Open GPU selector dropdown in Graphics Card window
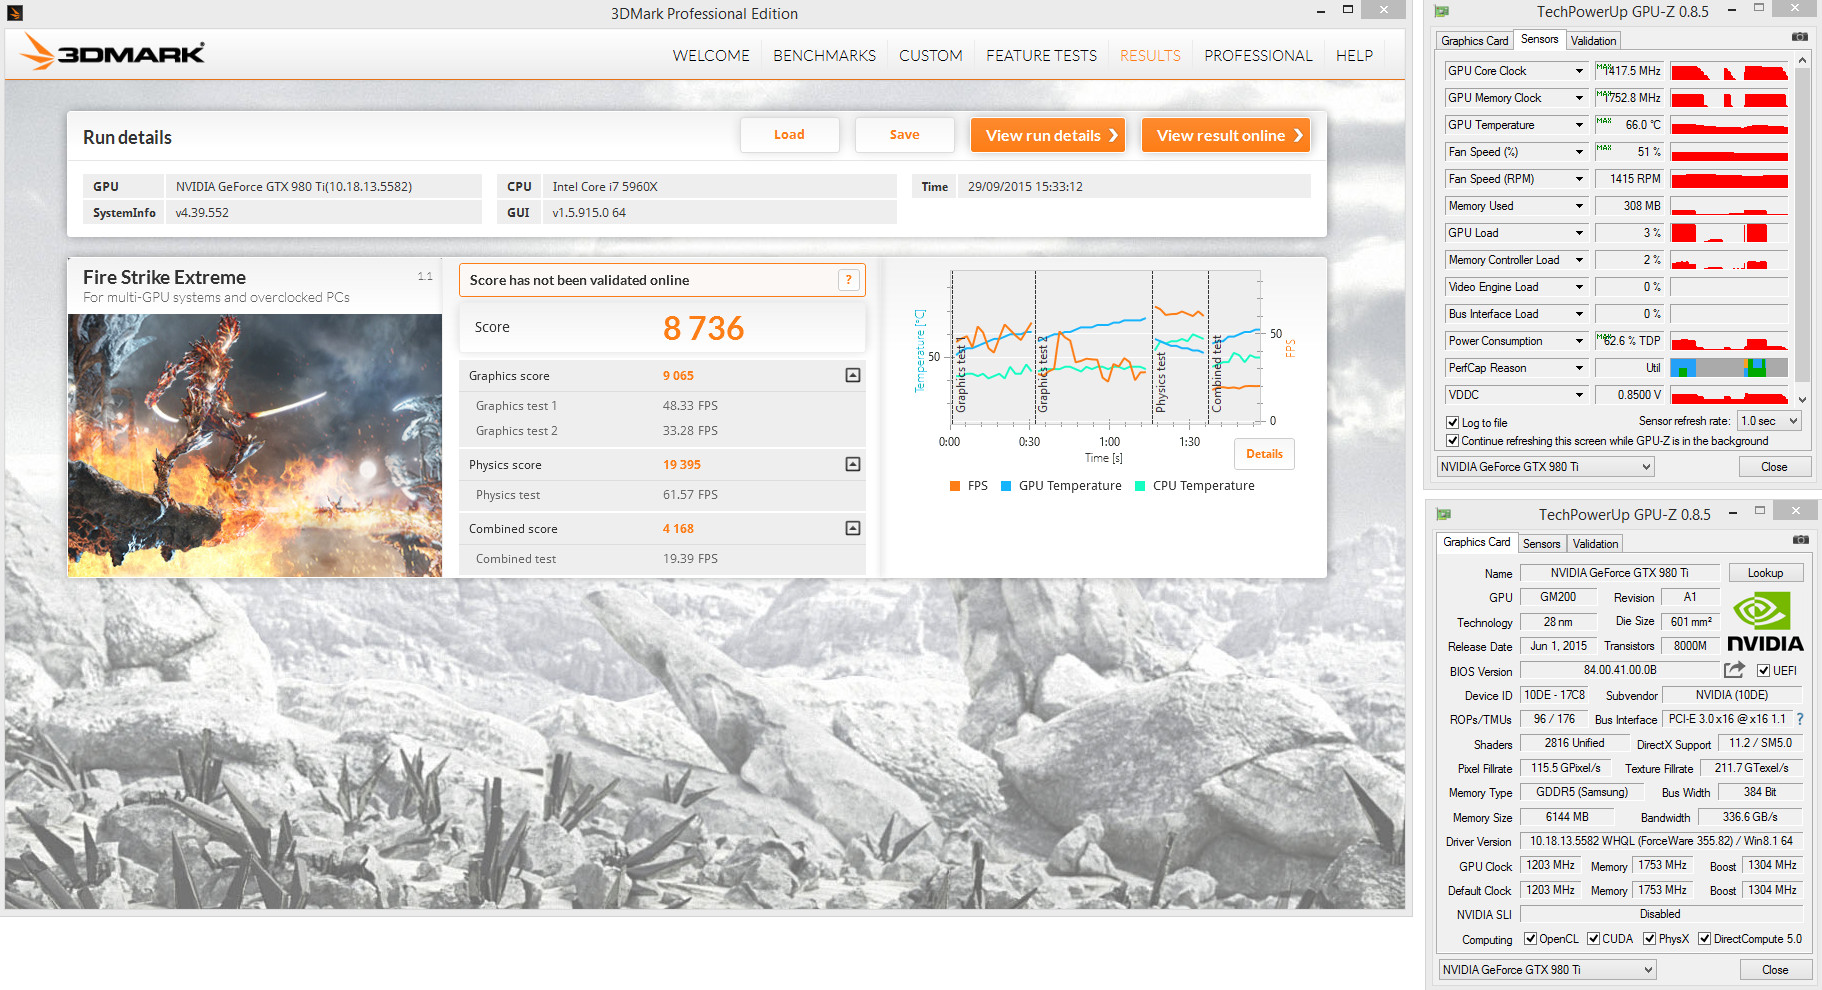 [1548, 969]
